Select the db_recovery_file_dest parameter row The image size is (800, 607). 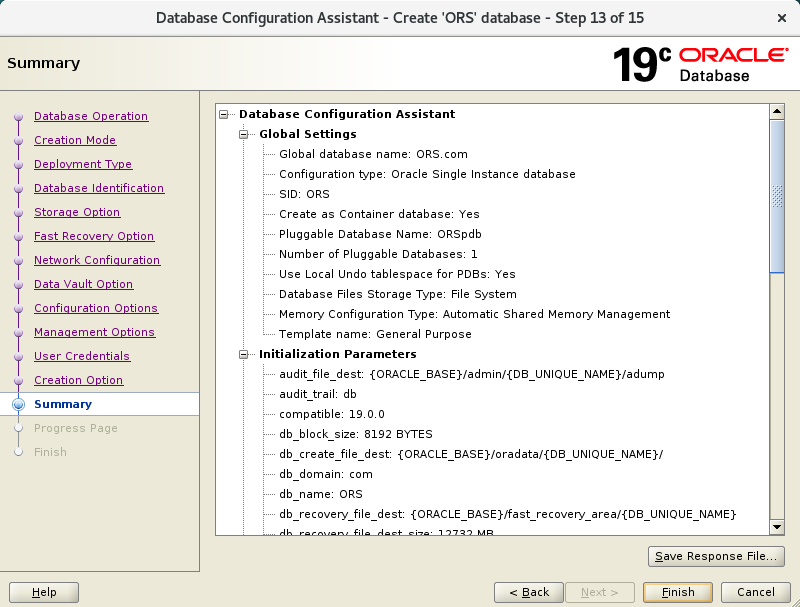[508, 514]
